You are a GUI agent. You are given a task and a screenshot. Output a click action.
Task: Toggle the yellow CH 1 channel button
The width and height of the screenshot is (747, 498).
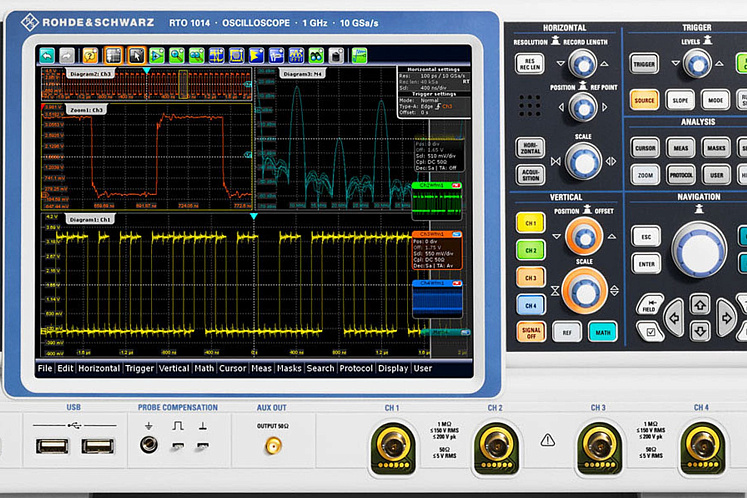530,223
